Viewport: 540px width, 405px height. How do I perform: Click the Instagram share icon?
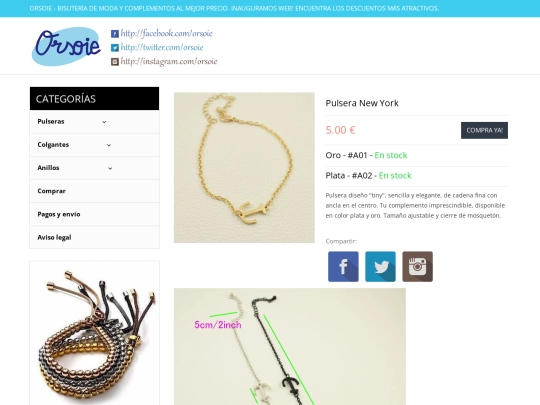coord(417,267)
